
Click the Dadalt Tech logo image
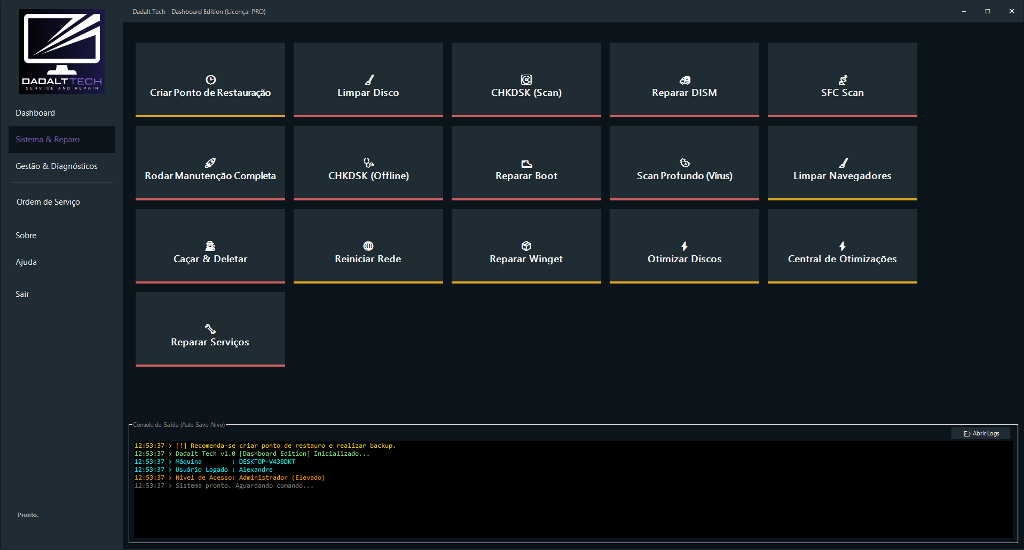[x=62, y=52]
